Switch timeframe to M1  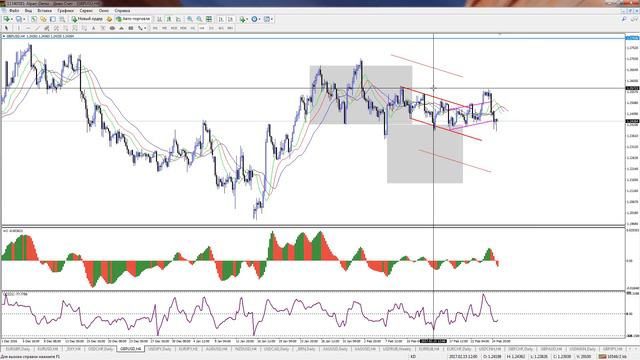click(155, 28)
